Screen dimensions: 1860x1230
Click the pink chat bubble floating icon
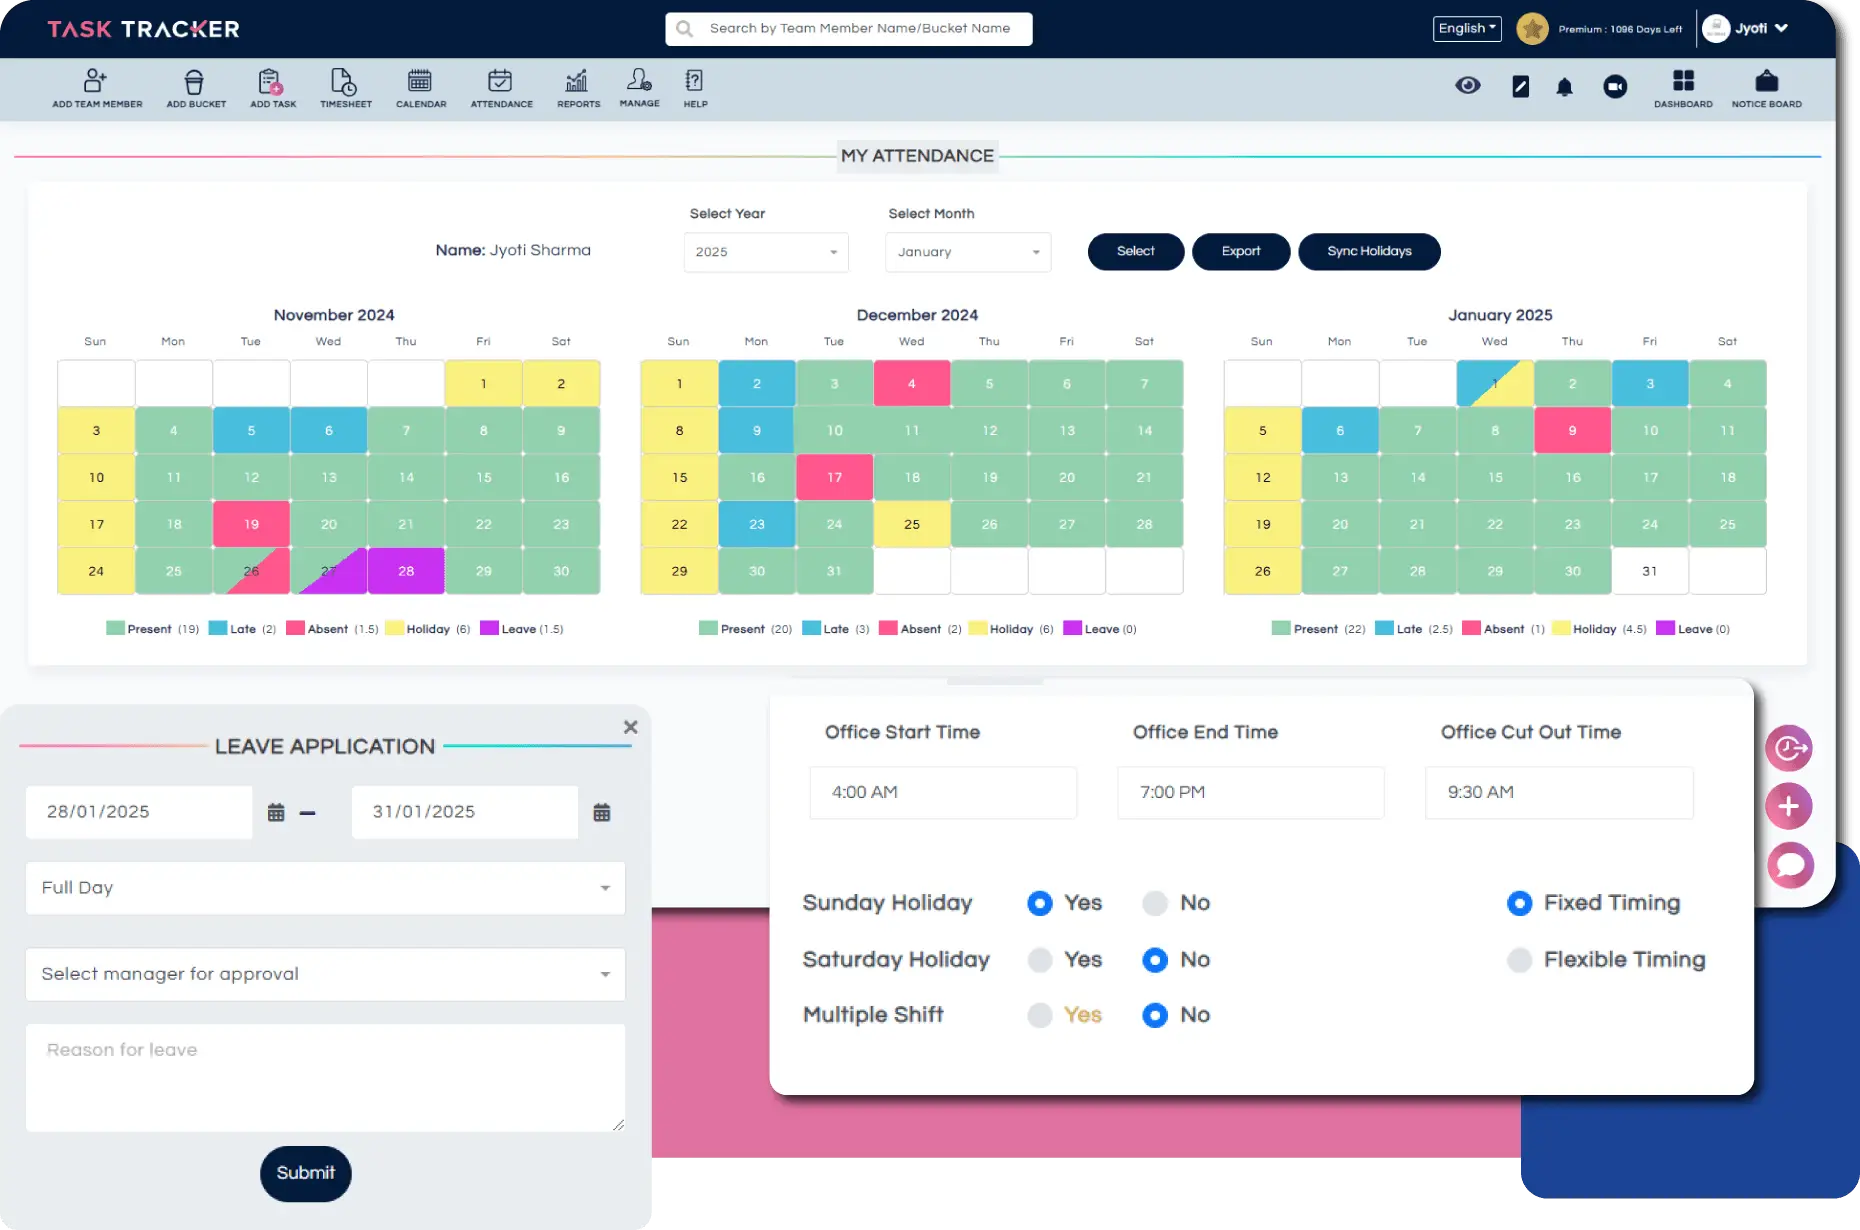[1789, 865]
